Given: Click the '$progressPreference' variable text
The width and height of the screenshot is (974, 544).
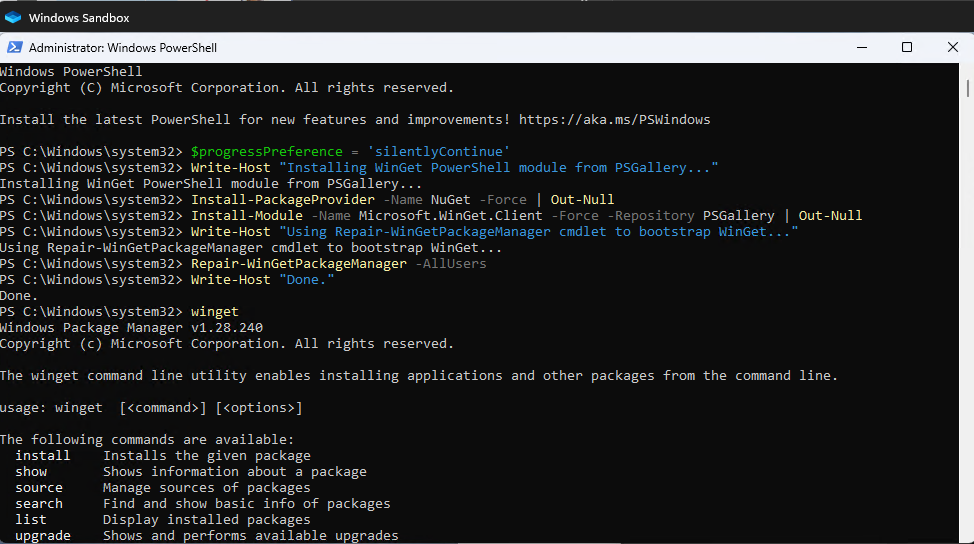Looking at the screenshot, I should click(x=266, y=152).
